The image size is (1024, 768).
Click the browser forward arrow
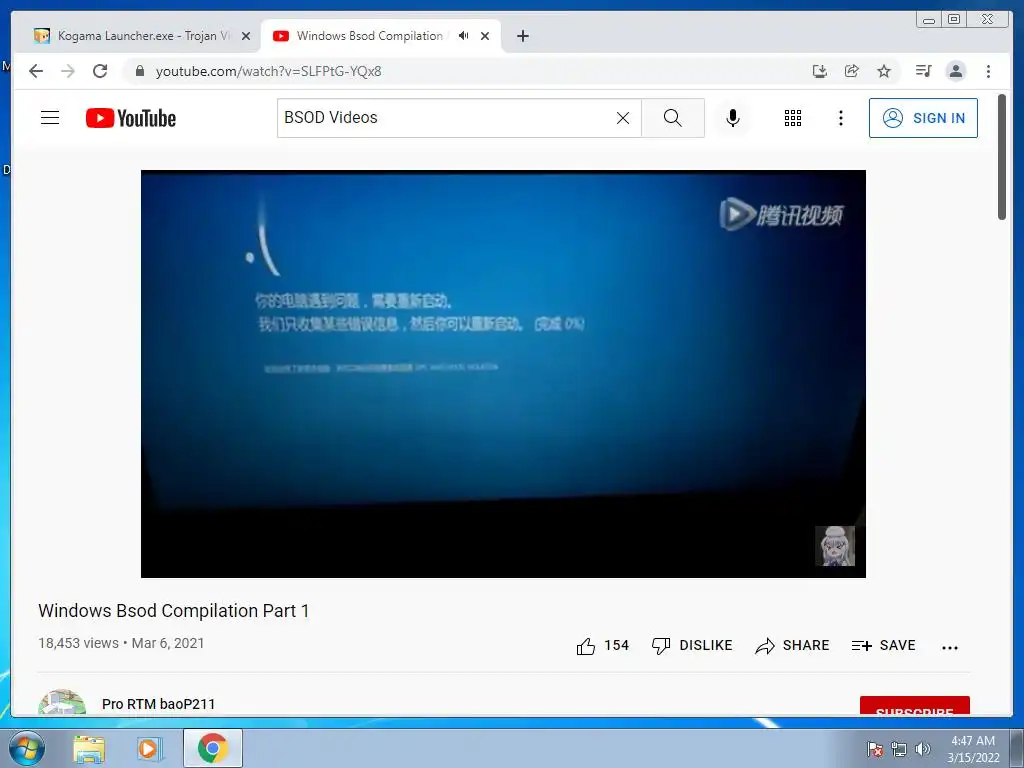coord(68,71)
